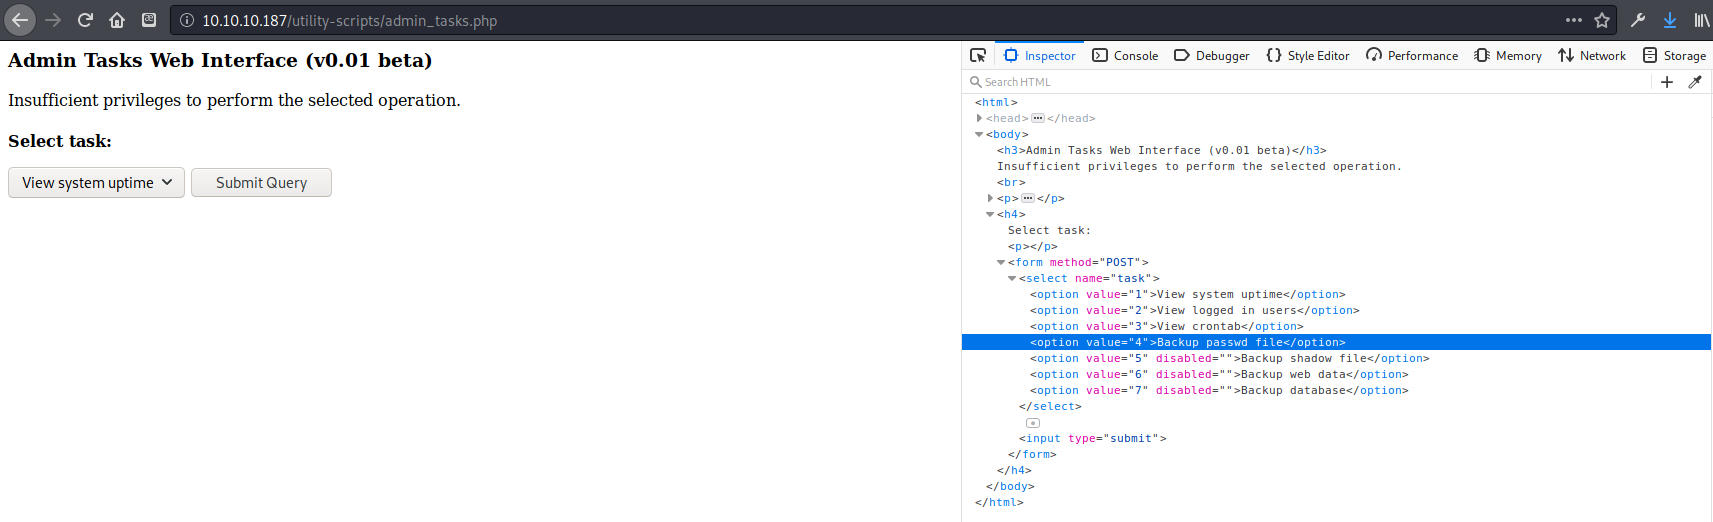Viewport: 1713px width, 522px height.
Task: Activate the element picker in DevTools
Action: 978,56
